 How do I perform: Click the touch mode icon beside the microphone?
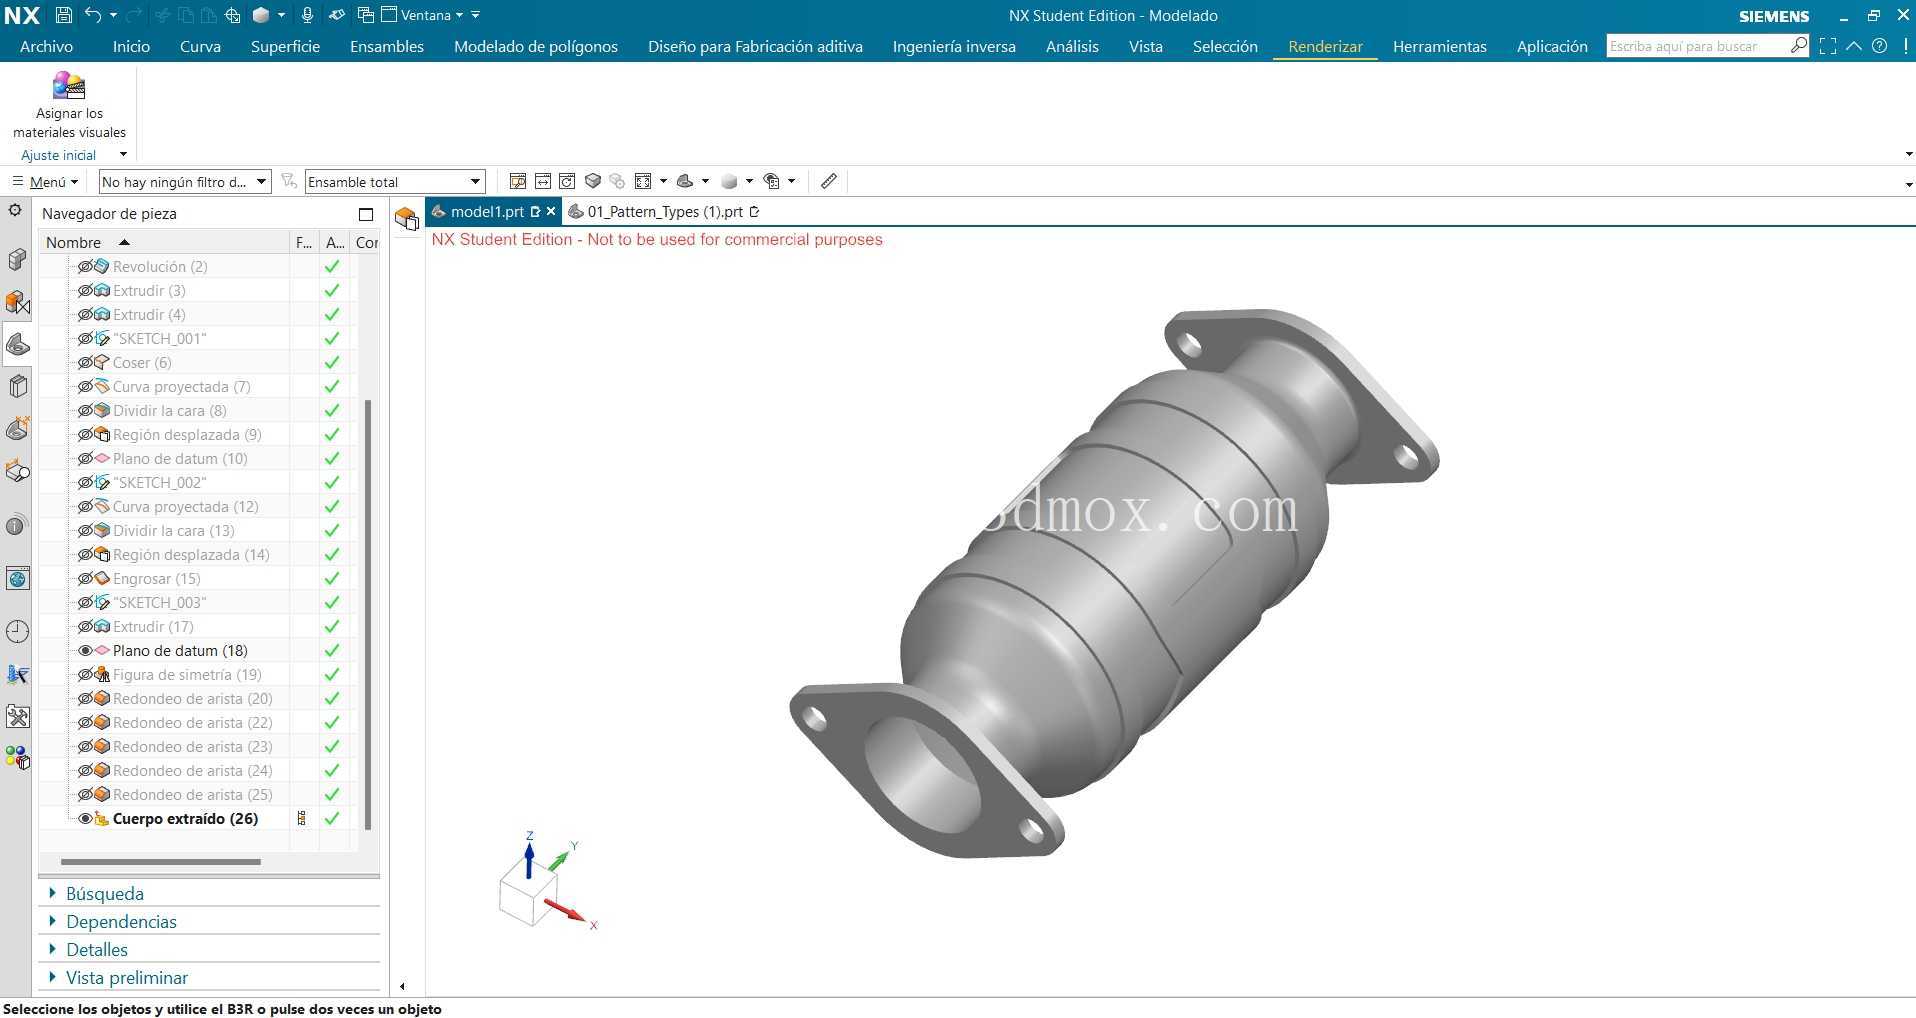[337, 15]
